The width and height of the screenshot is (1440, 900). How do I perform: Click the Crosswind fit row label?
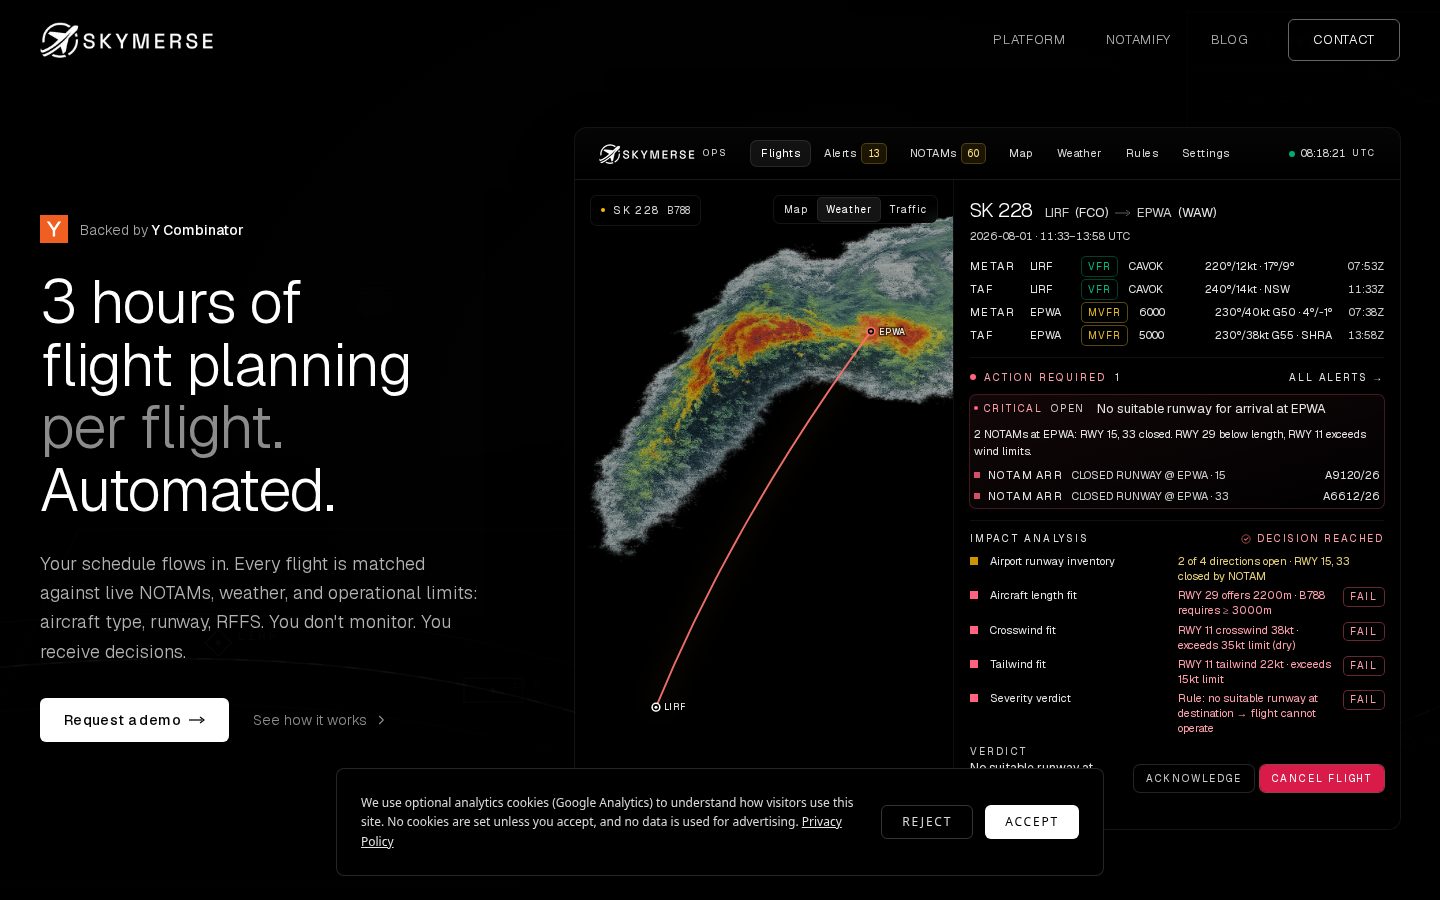click(1022, 630)
